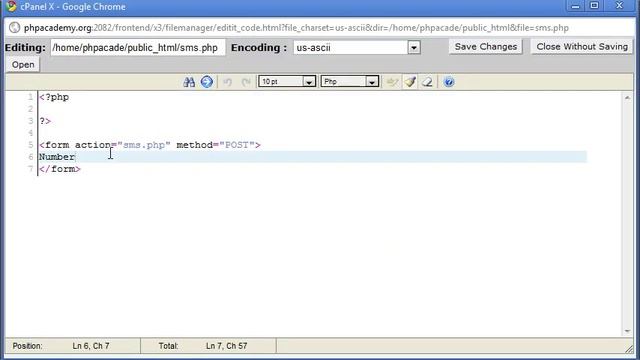Click the redo arrow icon
The image size is (640, 360).
(246, 82)
